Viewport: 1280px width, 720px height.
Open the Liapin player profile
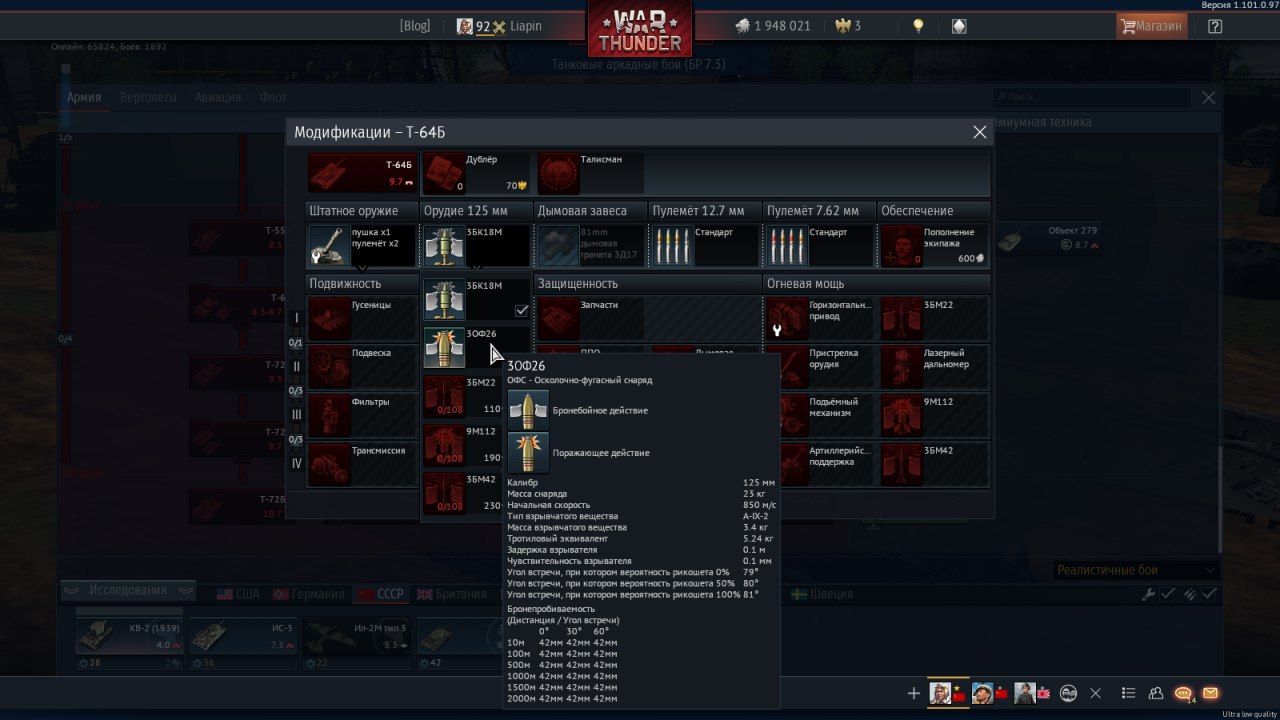499,26
